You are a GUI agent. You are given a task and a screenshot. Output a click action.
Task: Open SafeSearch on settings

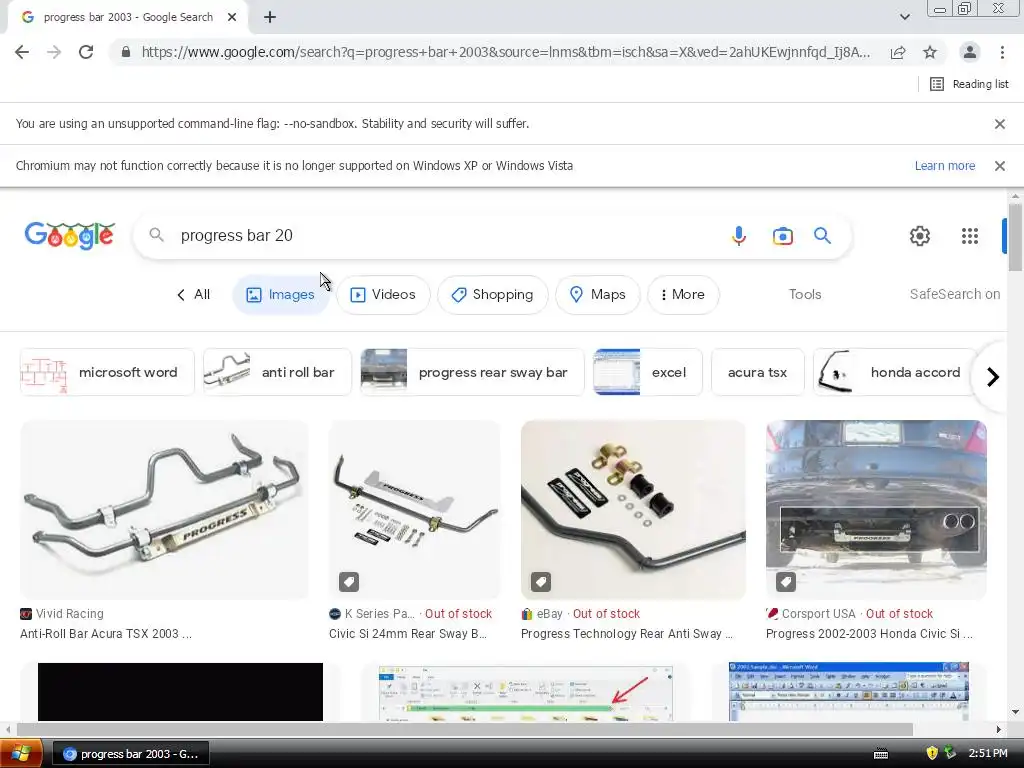[955, 295]
